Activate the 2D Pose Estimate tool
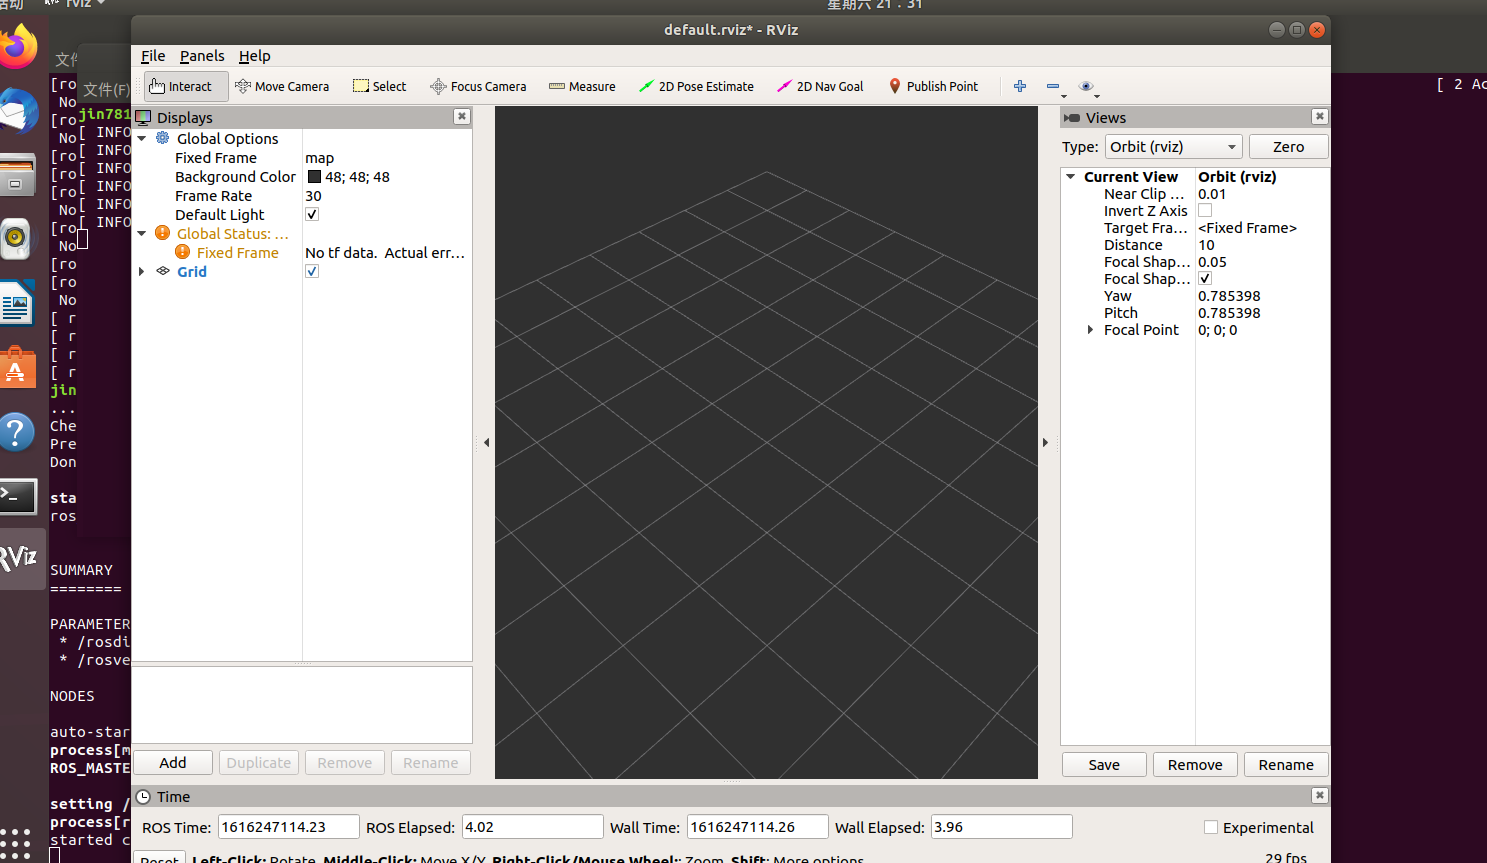This screenshot has width=1487, height=863. pos(696,86)
